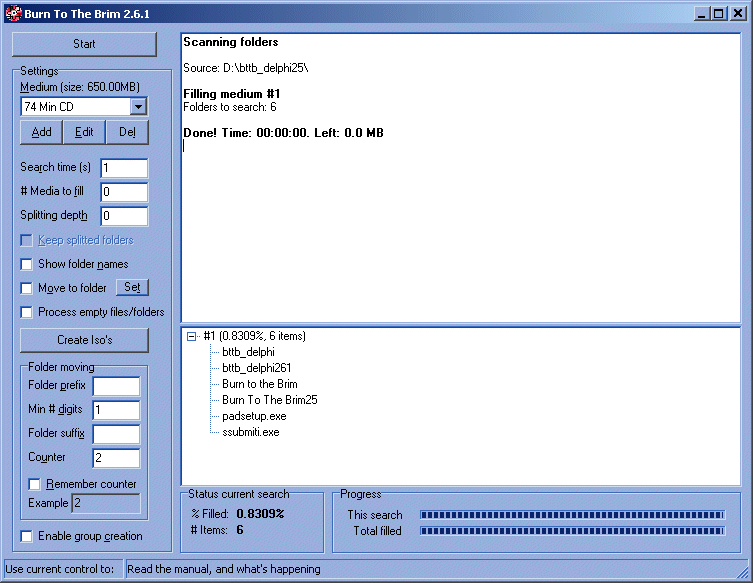This screenshot has width=753, height=583.
Task: Select Burn to the Brim tree item
Action: click(260, 384)
